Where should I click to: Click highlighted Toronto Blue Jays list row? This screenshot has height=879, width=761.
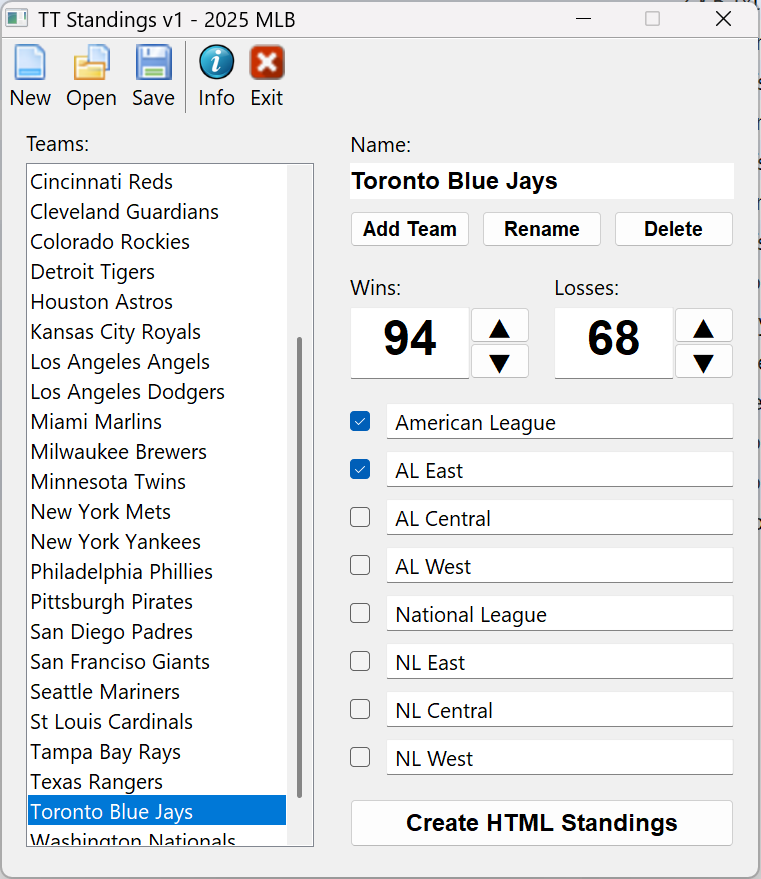tap(157, 811)
